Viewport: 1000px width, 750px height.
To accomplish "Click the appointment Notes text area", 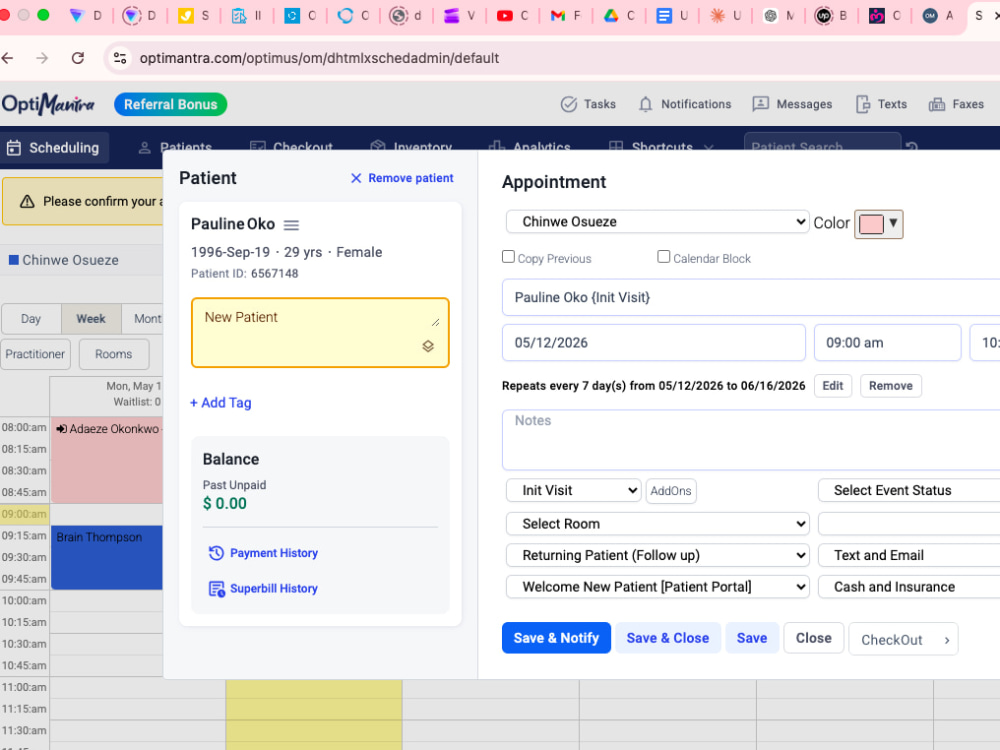I will tap(751, 440).
